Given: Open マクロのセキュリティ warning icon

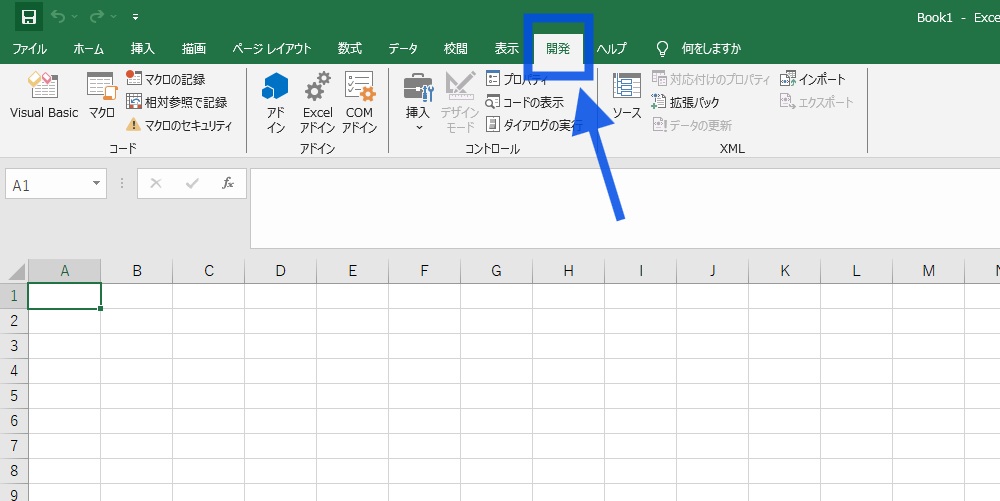Looking at the screenshot, I should (134, 125).
